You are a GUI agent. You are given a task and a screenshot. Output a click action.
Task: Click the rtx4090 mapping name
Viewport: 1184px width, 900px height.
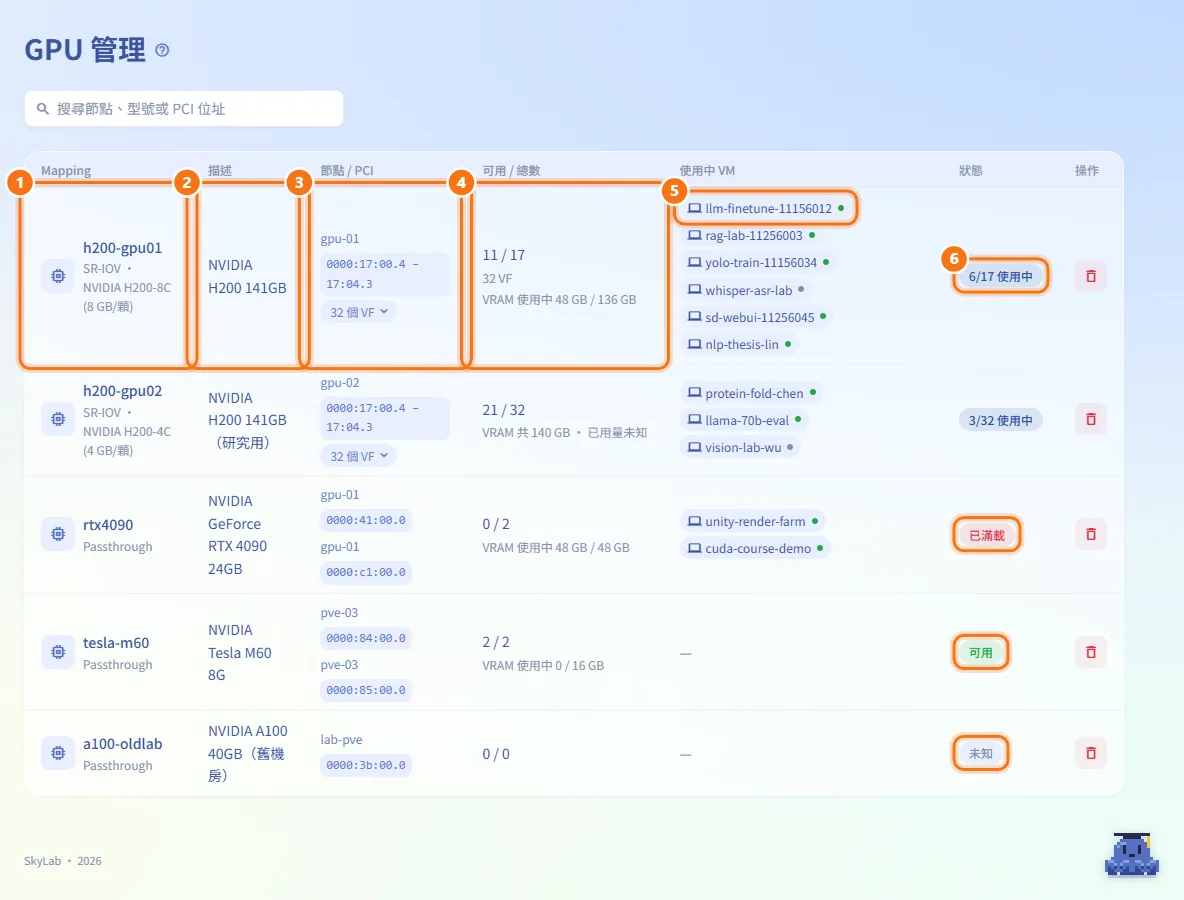point(108,525)
